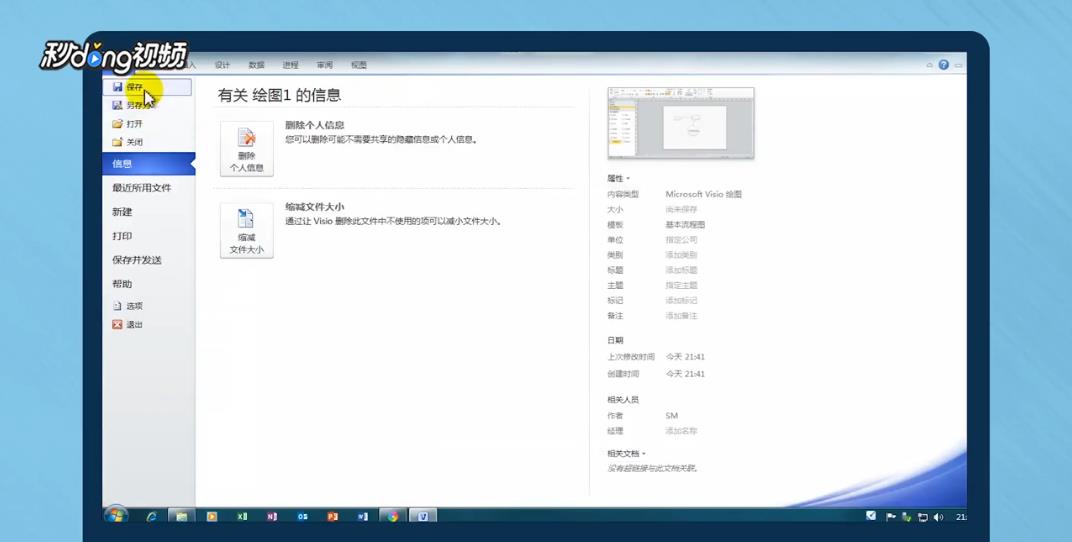Screen dimensions: 1072x542
Task: Click the 添加标题 field
Action: coord(682,270)
